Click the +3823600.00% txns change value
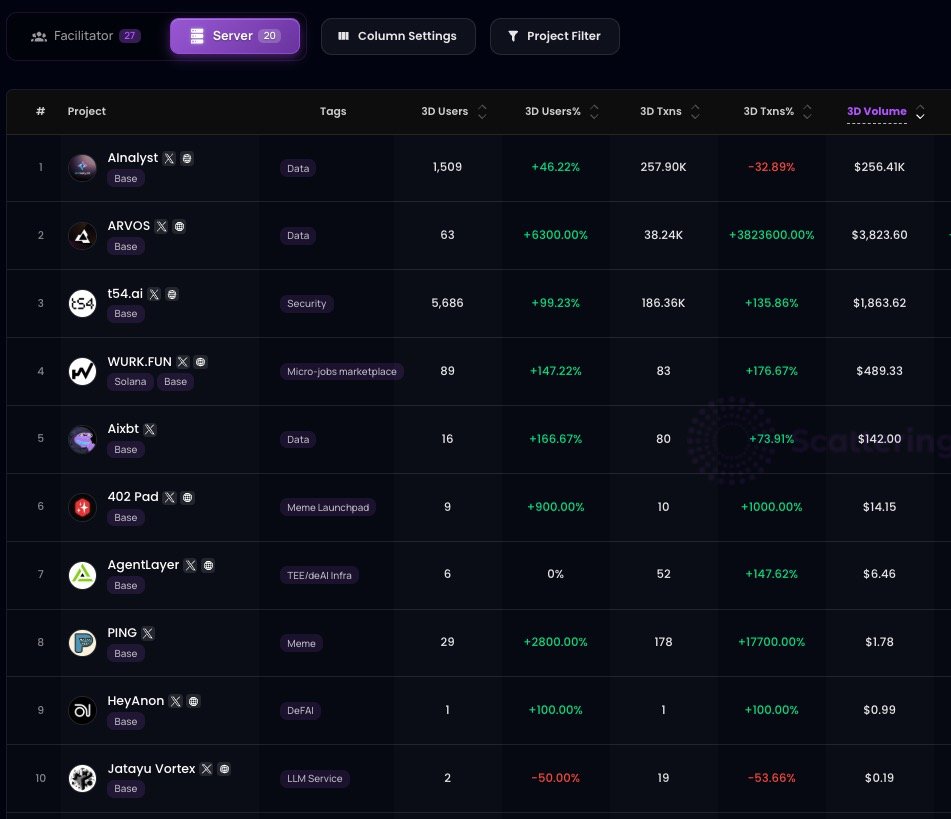The image size is (951, 819). click(x=771, y=235)
